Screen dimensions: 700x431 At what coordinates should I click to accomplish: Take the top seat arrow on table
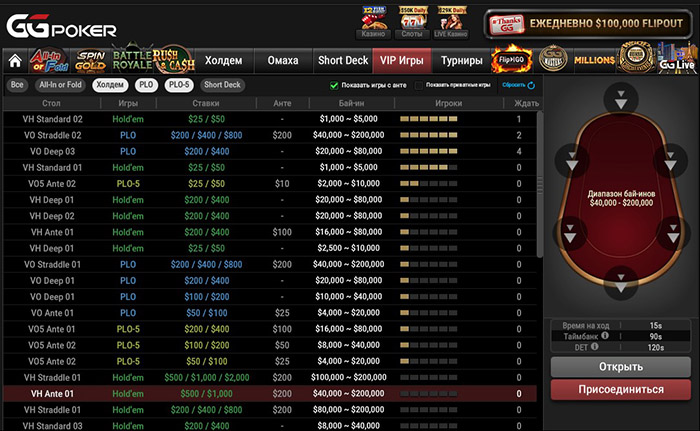621,100
